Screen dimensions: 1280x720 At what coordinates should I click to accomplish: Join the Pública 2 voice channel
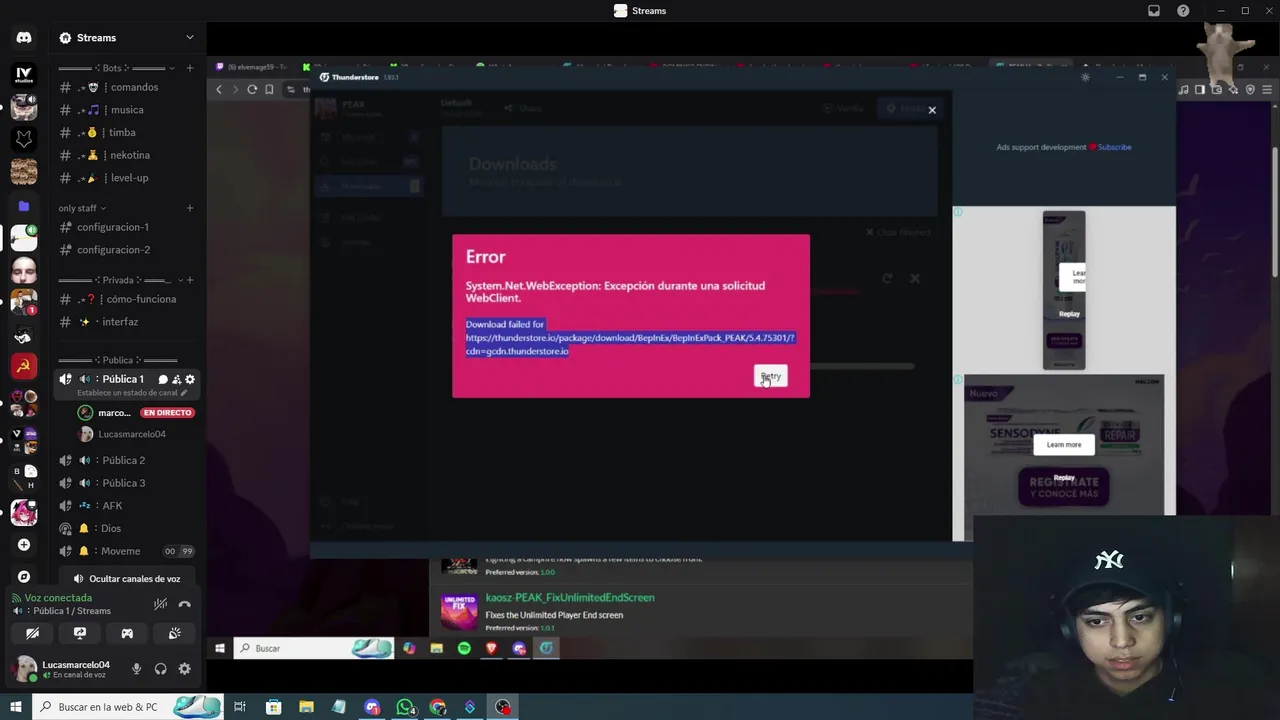click(126, 460)
